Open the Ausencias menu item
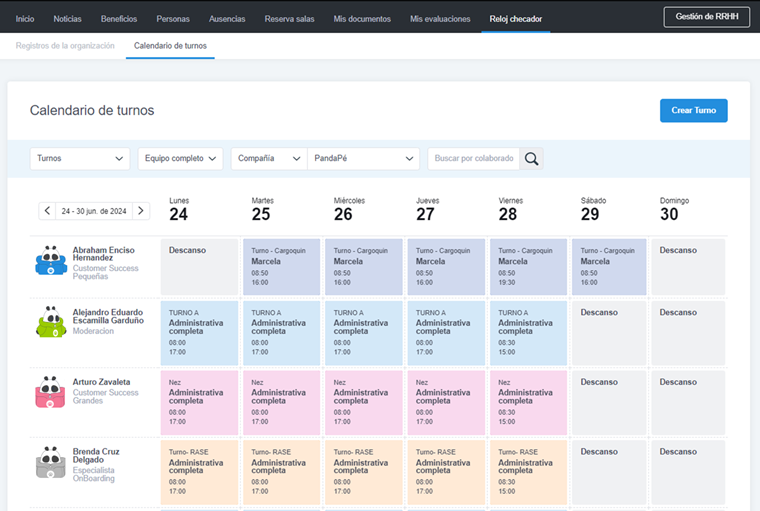Image resolution: width=760 pixels, height=511 pixels. (227, 19)
